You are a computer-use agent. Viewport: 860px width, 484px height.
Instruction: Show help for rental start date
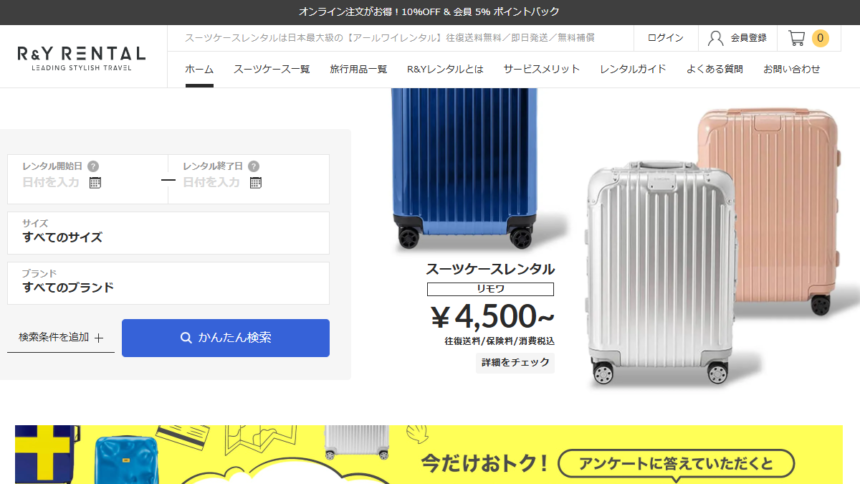click(x=93, y=166)
